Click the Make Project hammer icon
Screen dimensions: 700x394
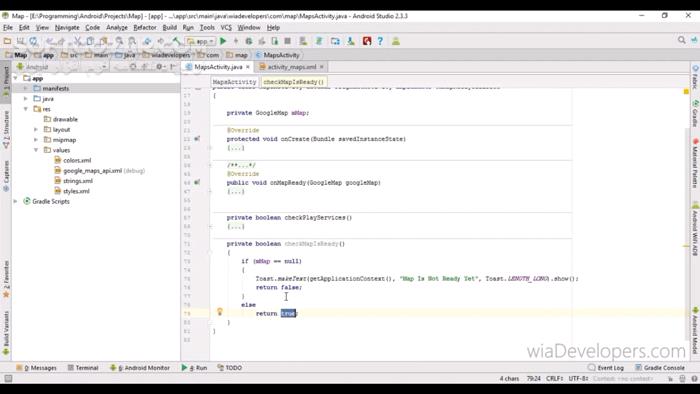(x=176, y=41)
